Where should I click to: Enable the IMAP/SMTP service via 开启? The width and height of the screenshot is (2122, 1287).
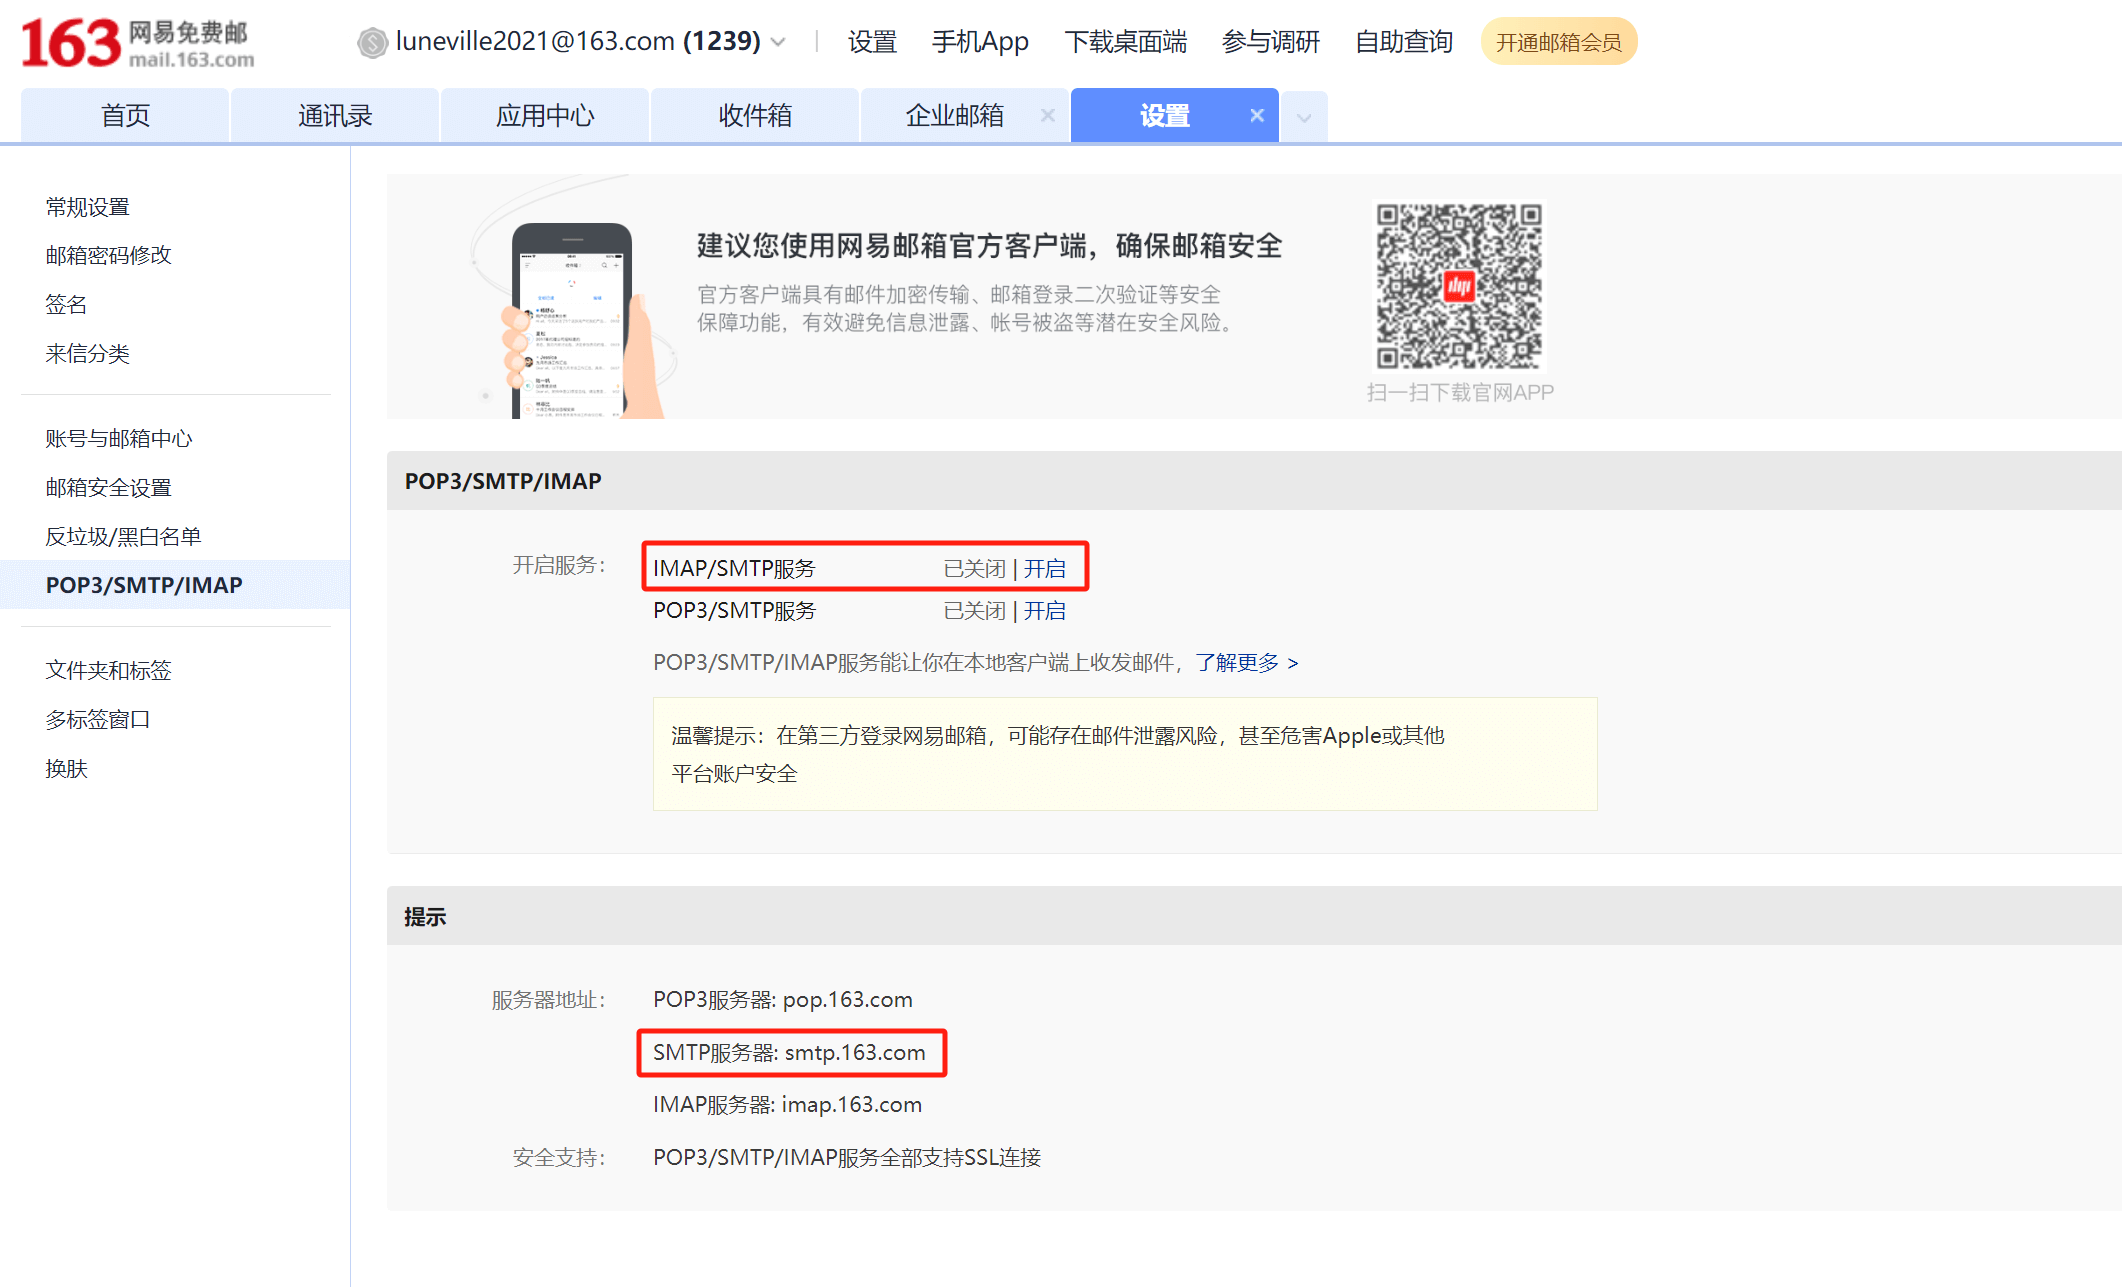[1045, 568]
